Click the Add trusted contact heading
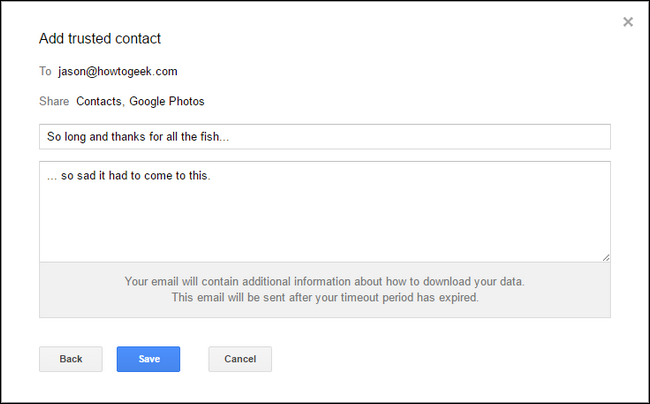Image resolution: width=650 pixels, height=404 pixels. pos(100,39)
